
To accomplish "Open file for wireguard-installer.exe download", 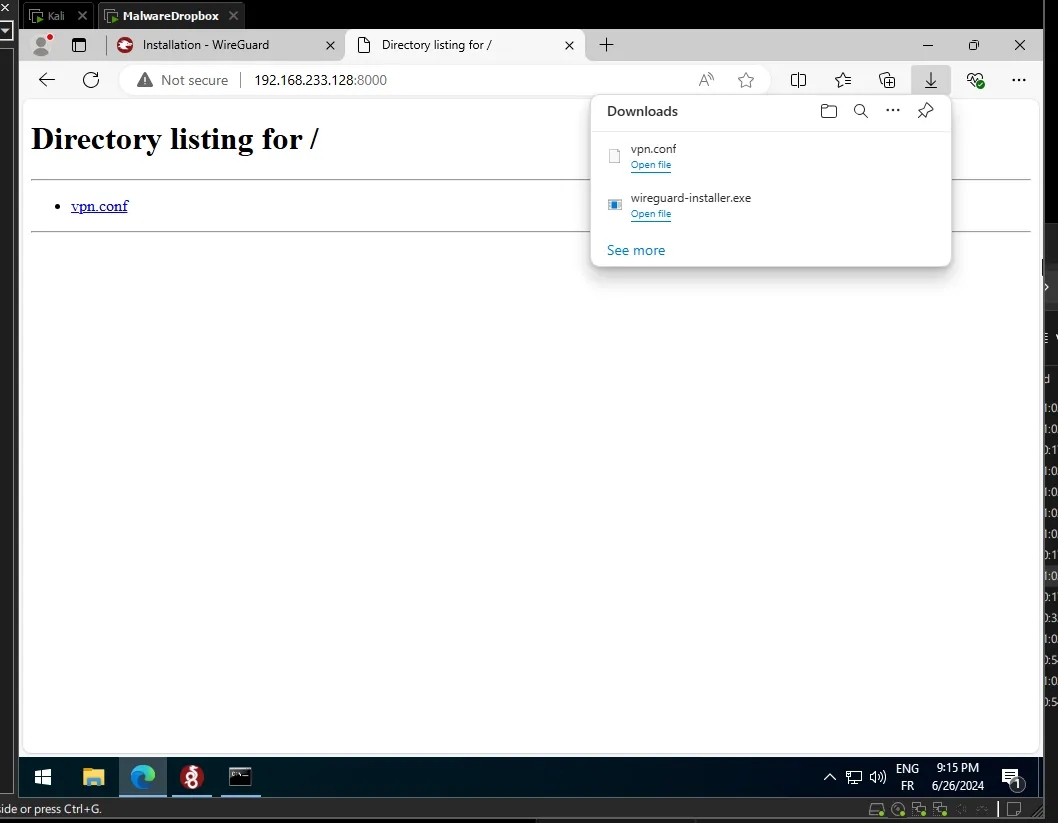I will coord(650,214).
